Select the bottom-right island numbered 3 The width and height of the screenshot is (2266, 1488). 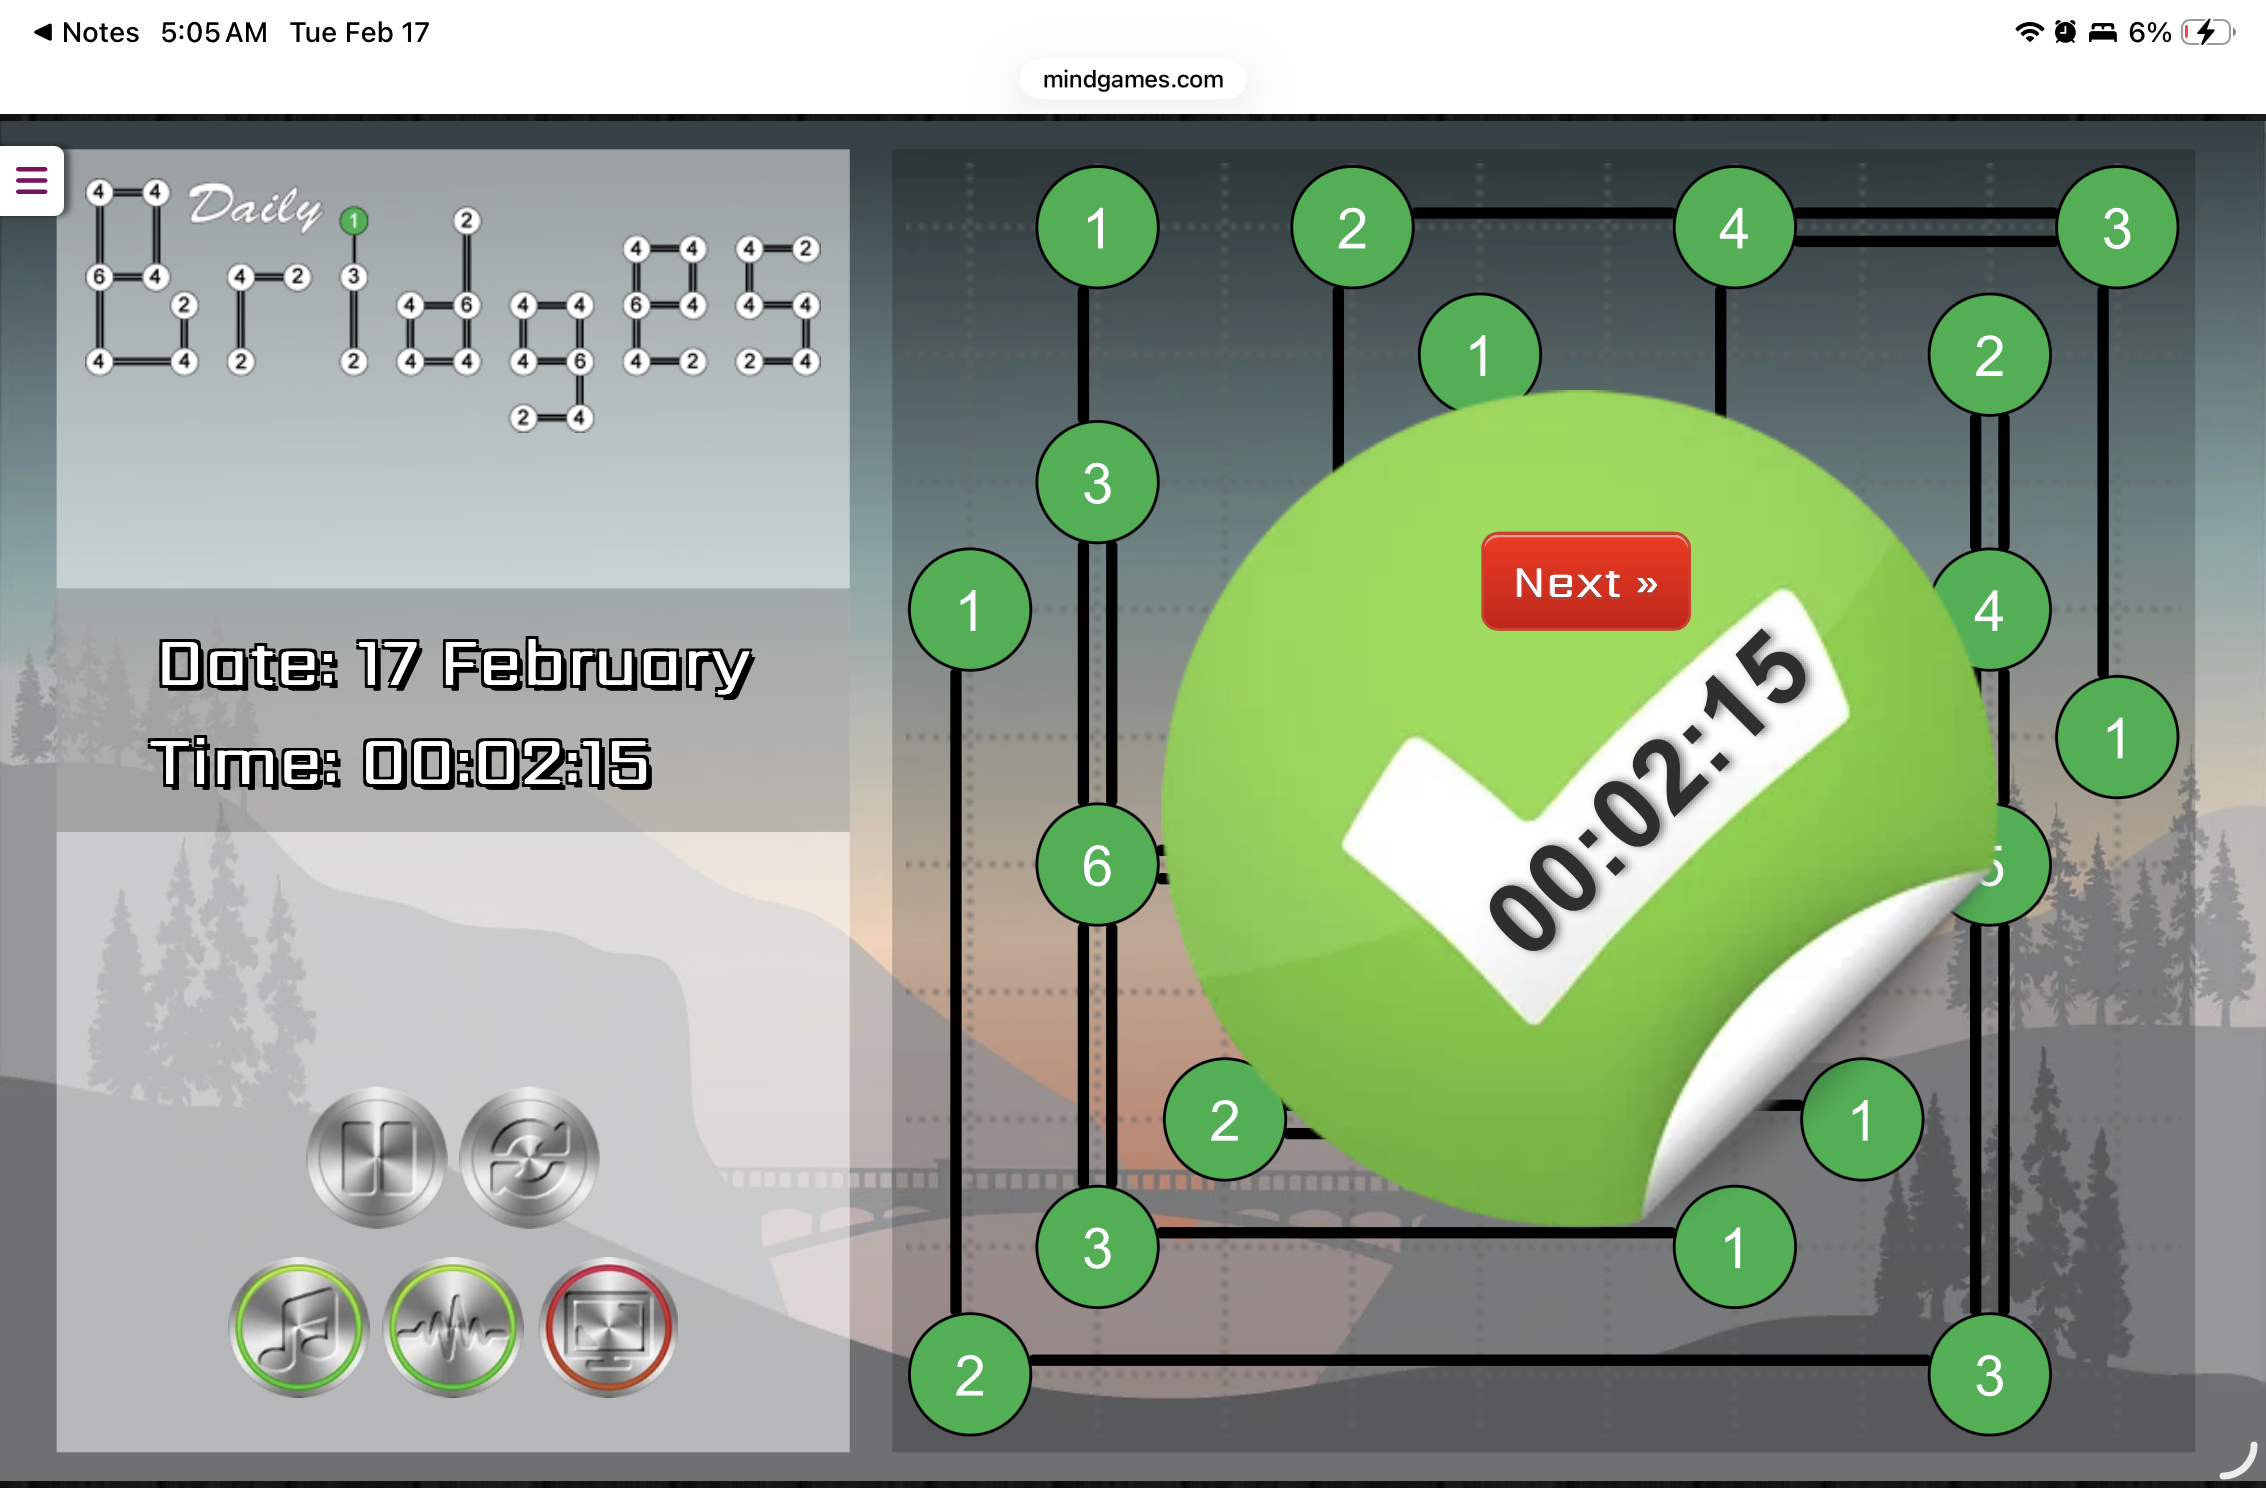click(x=1989, y=1375)
